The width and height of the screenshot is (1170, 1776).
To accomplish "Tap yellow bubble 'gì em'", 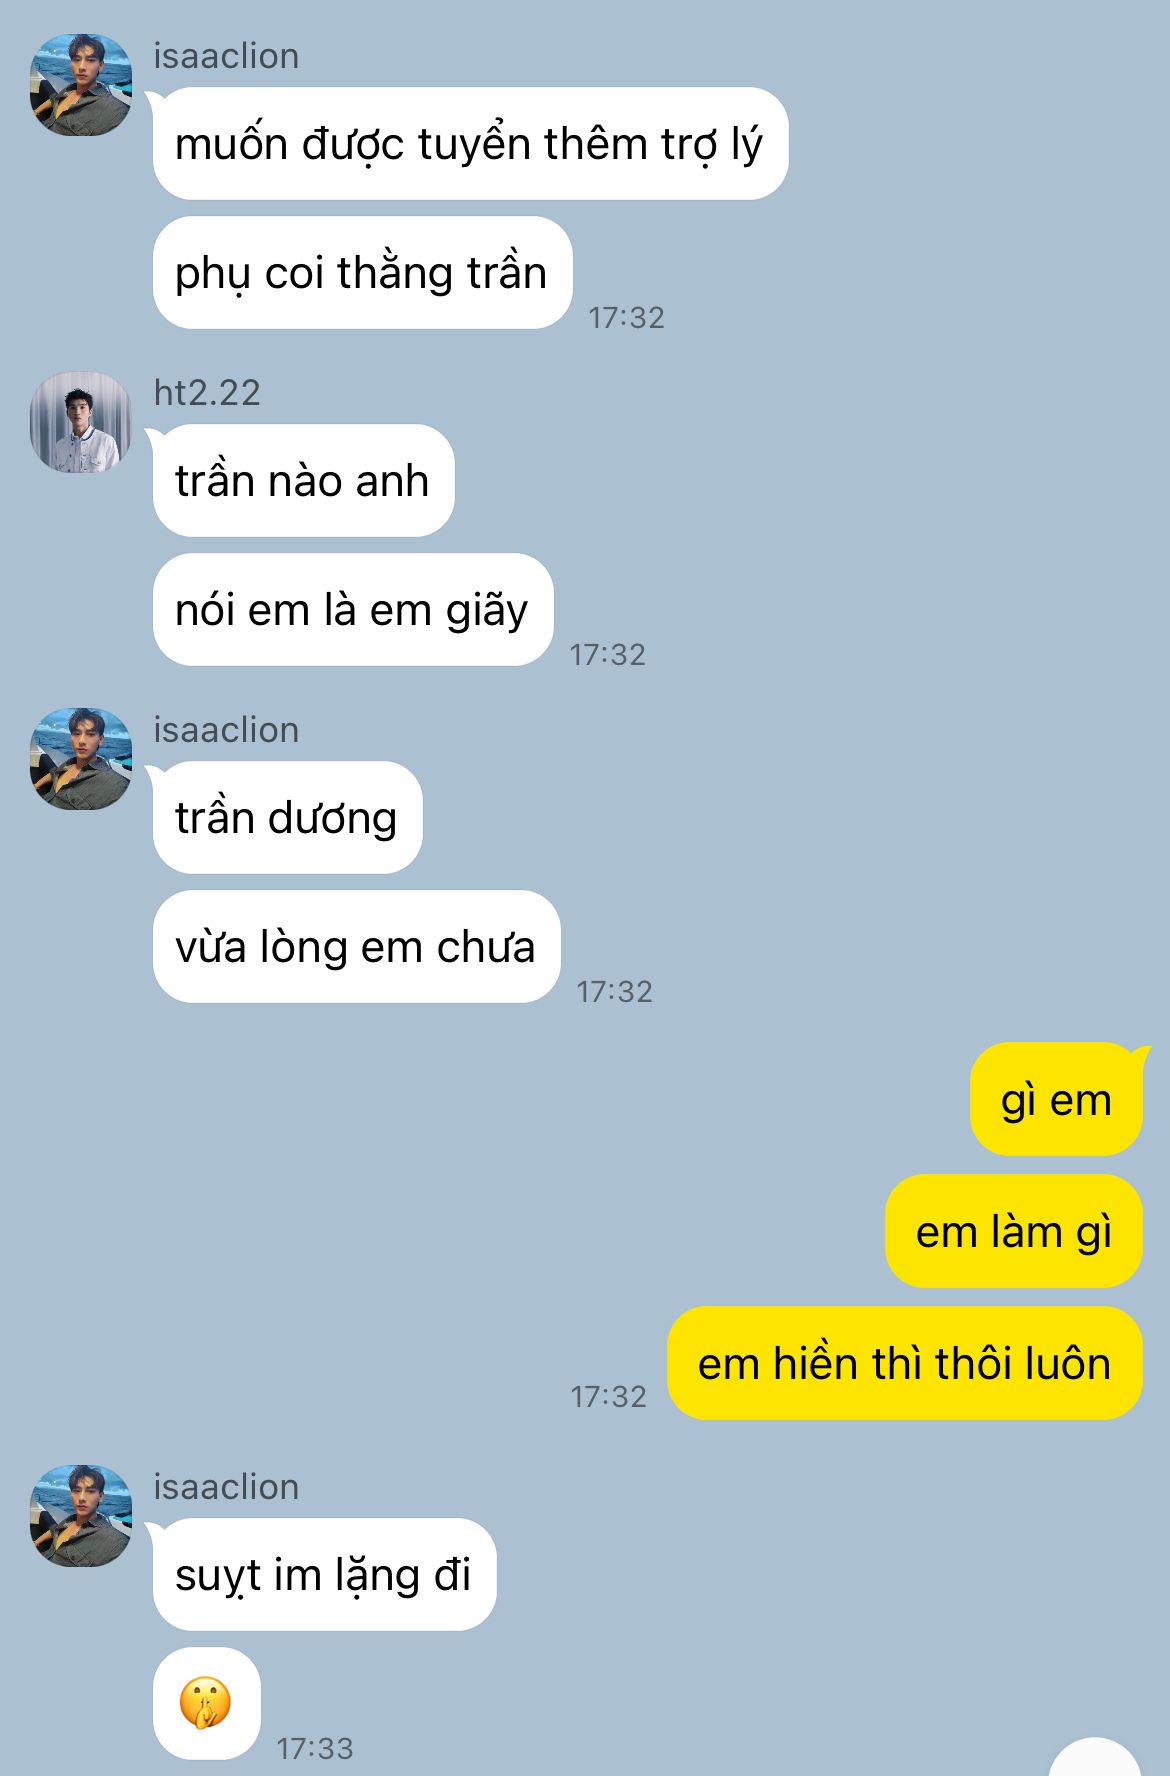I will pyautogui.click(x=1056, y=1100).
